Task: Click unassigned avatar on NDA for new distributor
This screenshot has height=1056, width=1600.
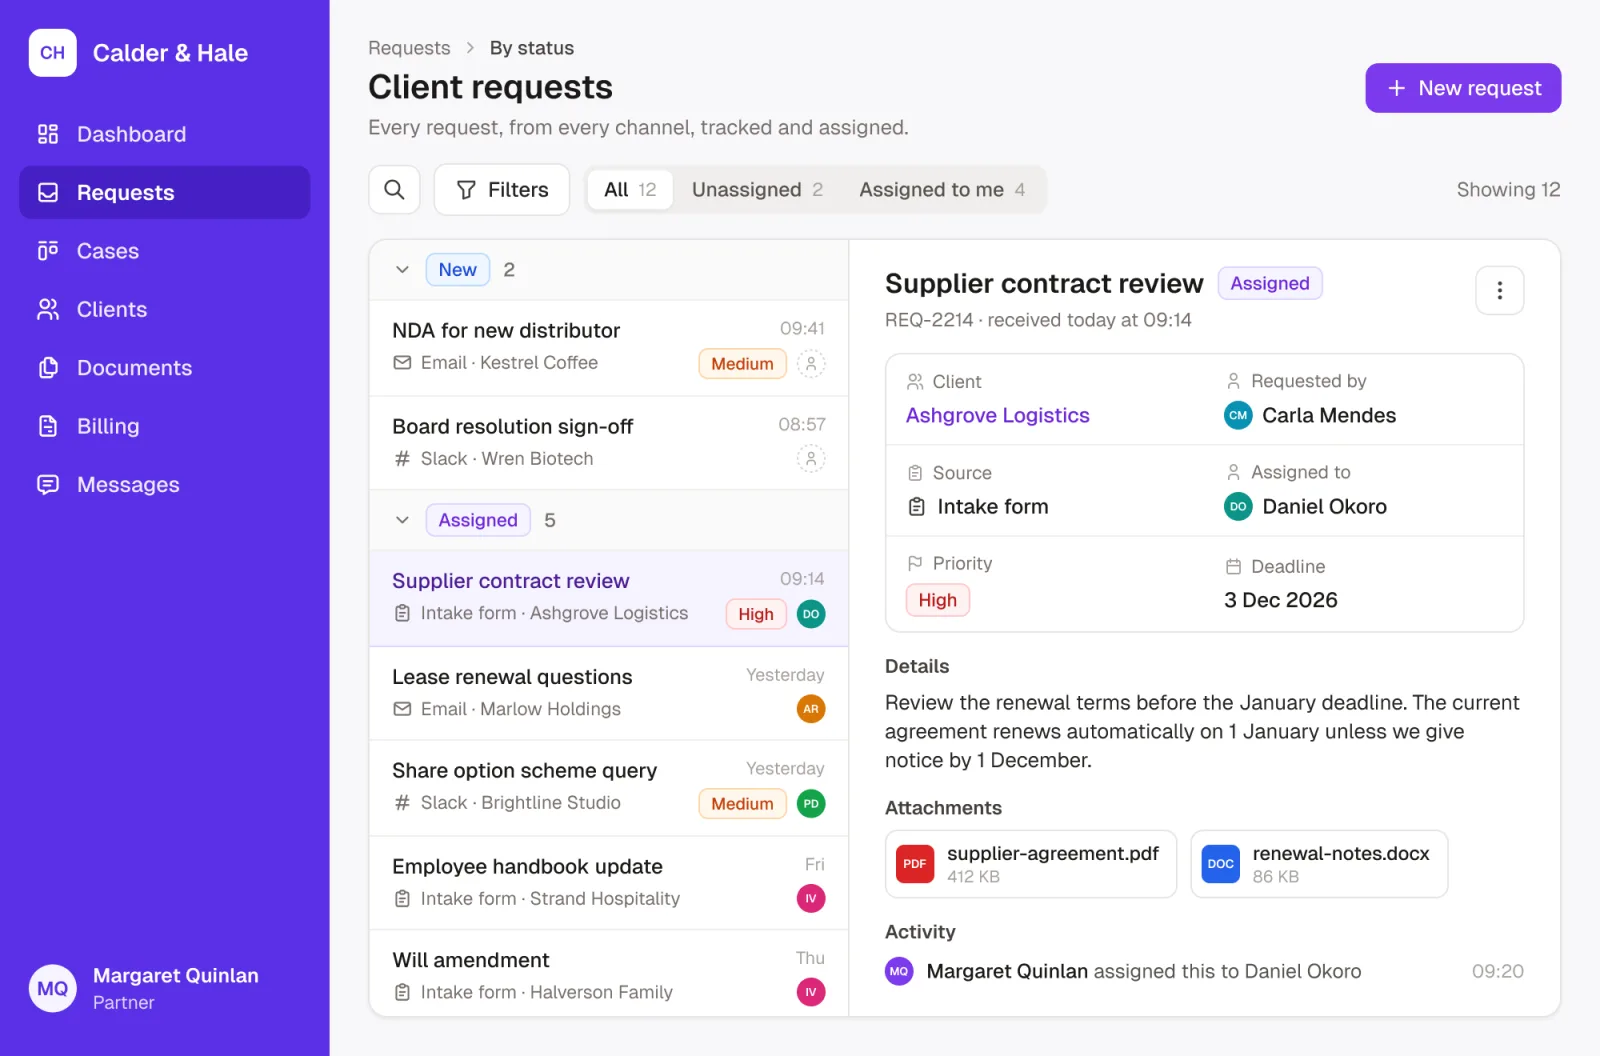Action: (x=811, y=364)
